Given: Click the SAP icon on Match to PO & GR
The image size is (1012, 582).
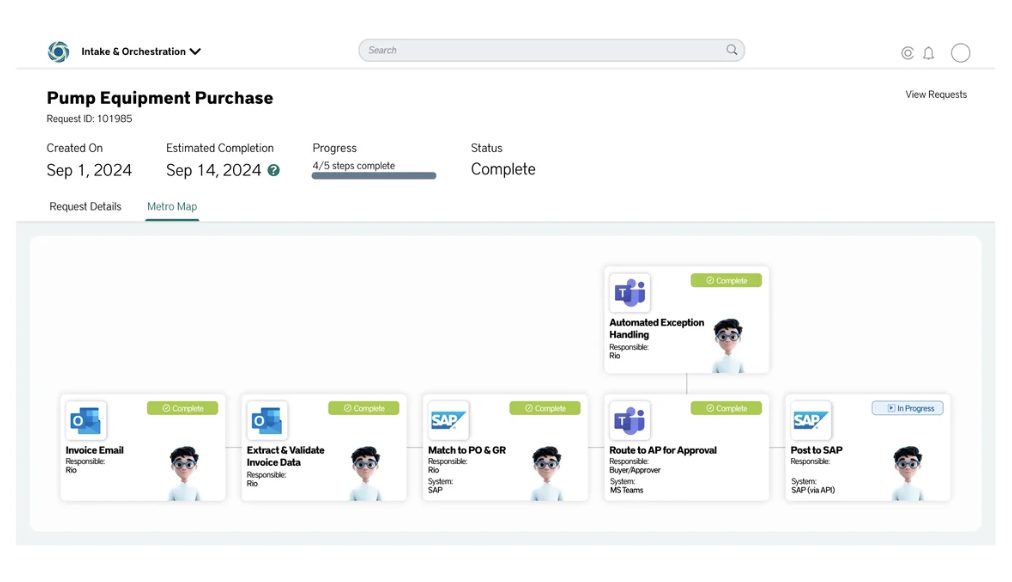Looking at the screenshot, I should point(448,421).
